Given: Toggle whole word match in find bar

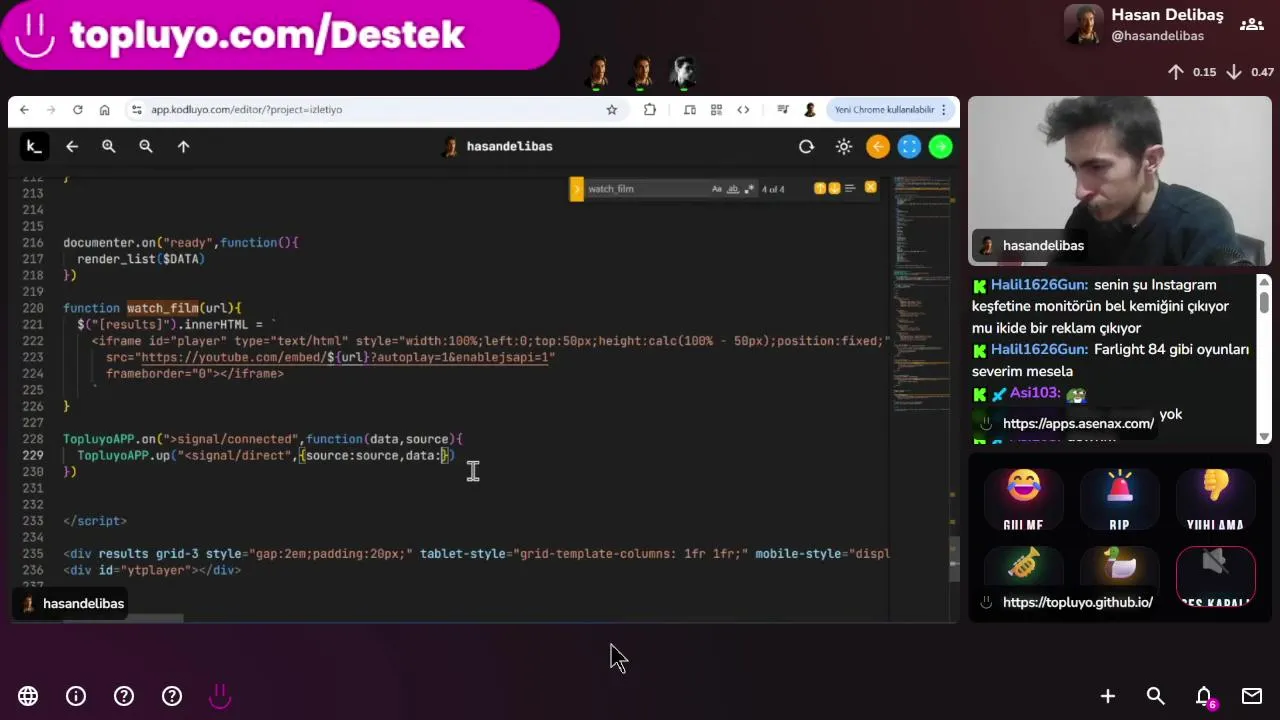Looking at the screenshot, I should [x=732, y=189].
